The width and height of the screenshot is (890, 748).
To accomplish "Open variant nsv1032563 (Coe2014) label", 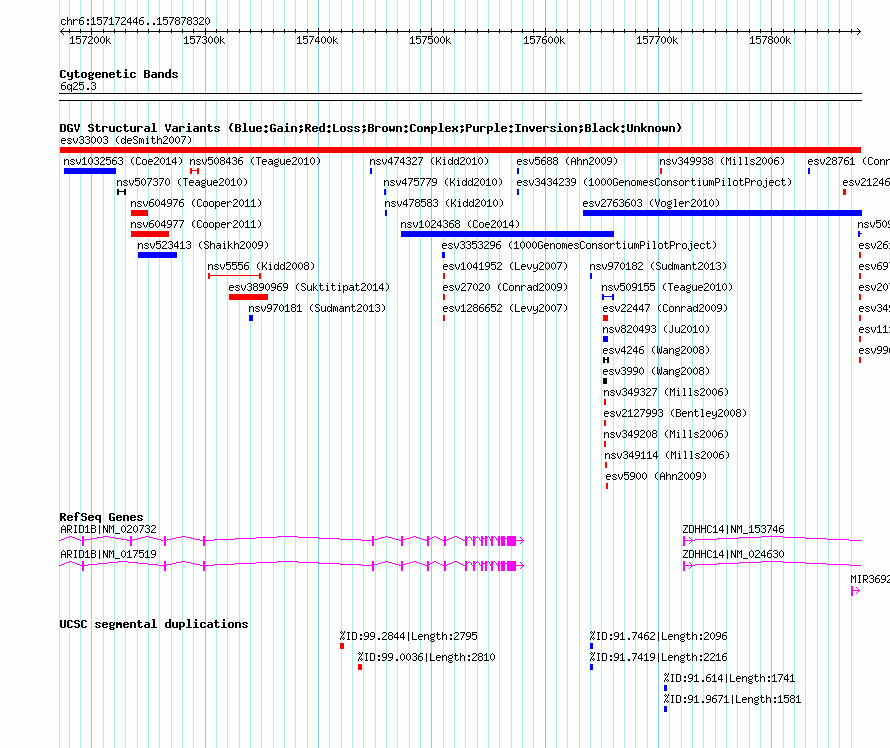I will 123,161.
